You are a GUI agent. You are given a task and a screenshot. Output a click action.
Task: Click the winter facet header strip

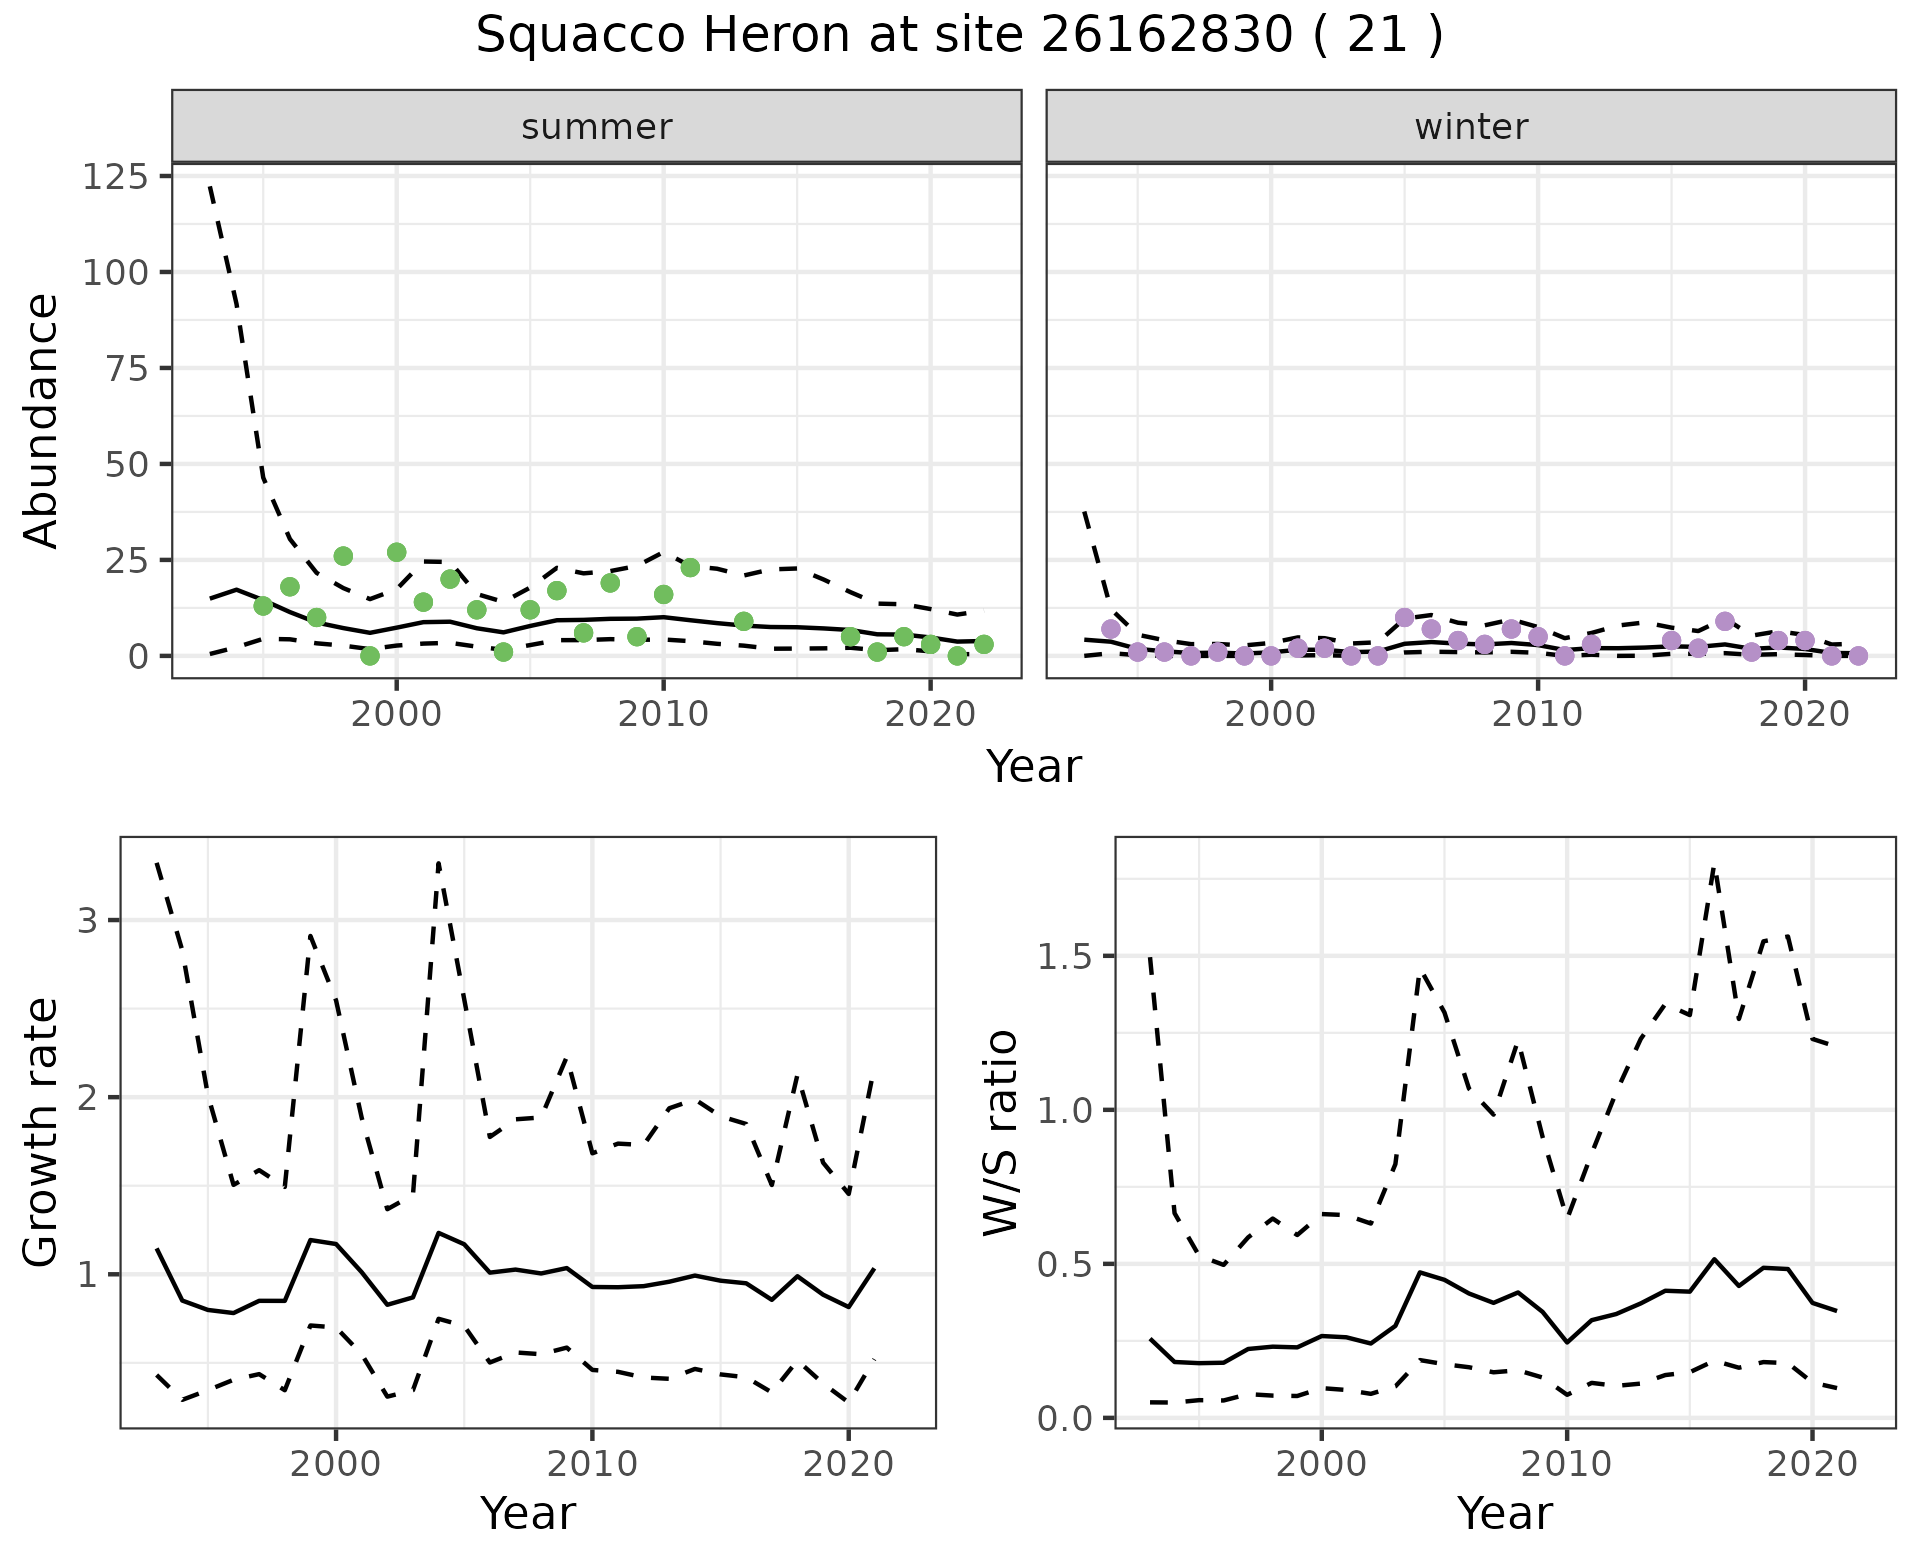click(x=1470, y=127)
